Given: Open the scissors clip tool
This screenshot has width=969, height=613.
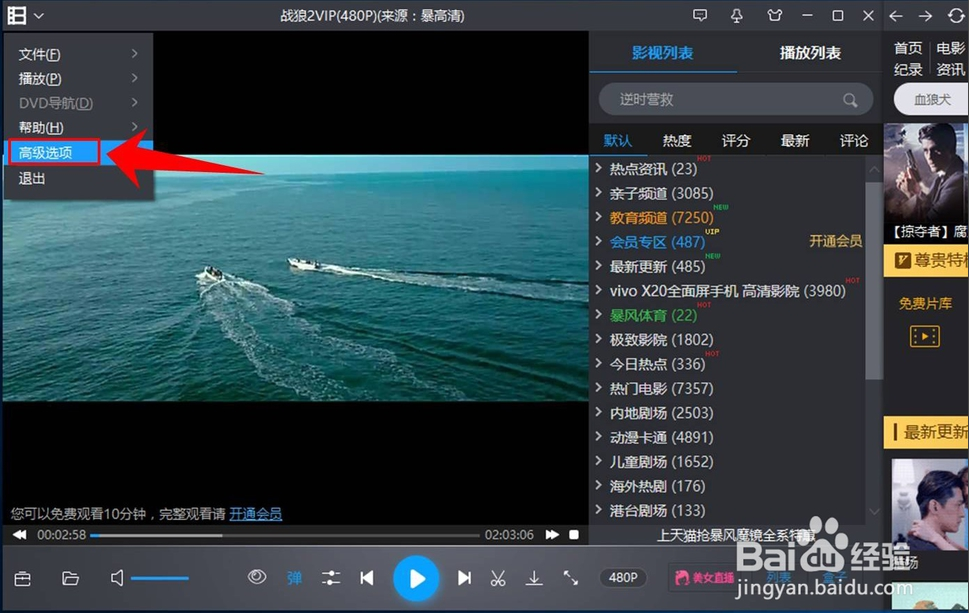Looking at the screenshot, I should [x=498, y=578].
